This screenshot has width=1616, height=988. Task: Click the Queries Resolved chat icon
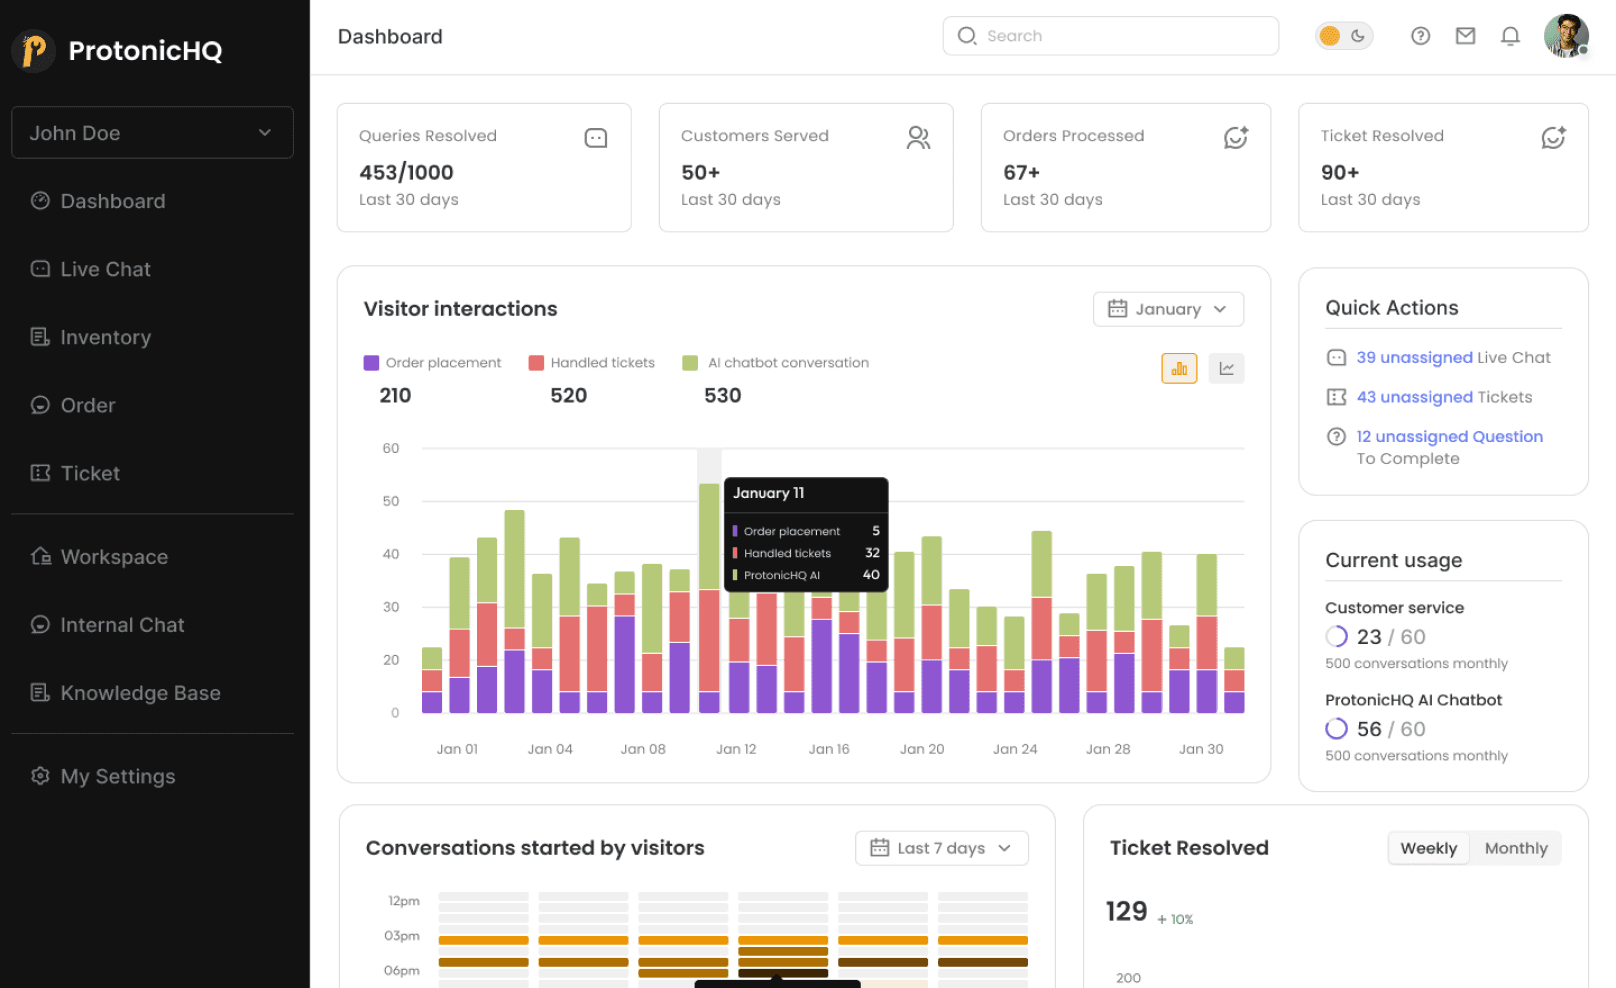click(596, 138)
